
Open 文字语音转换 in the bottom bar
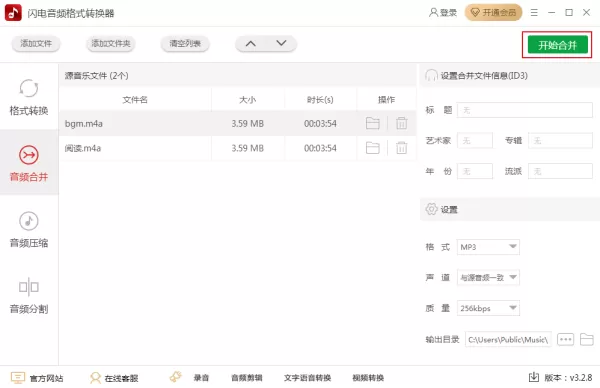tap(307, 378)
